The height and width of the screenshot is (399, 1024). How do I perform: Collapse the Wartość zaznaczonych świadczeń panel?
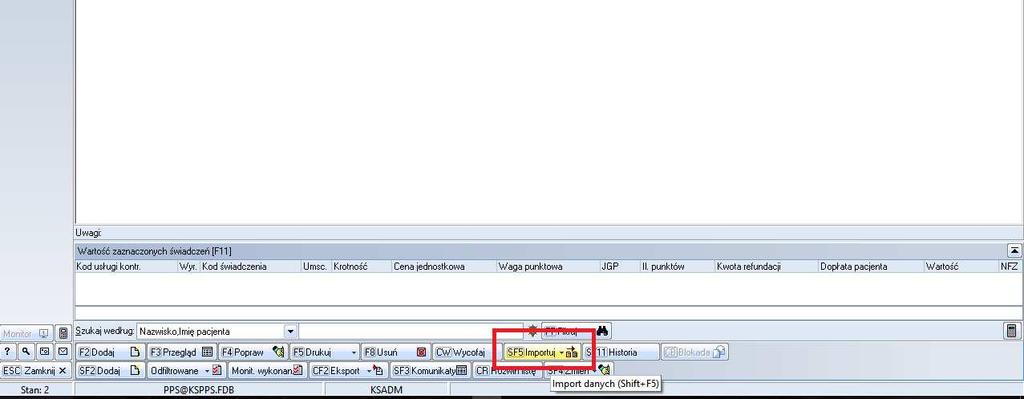(1014, 250)
